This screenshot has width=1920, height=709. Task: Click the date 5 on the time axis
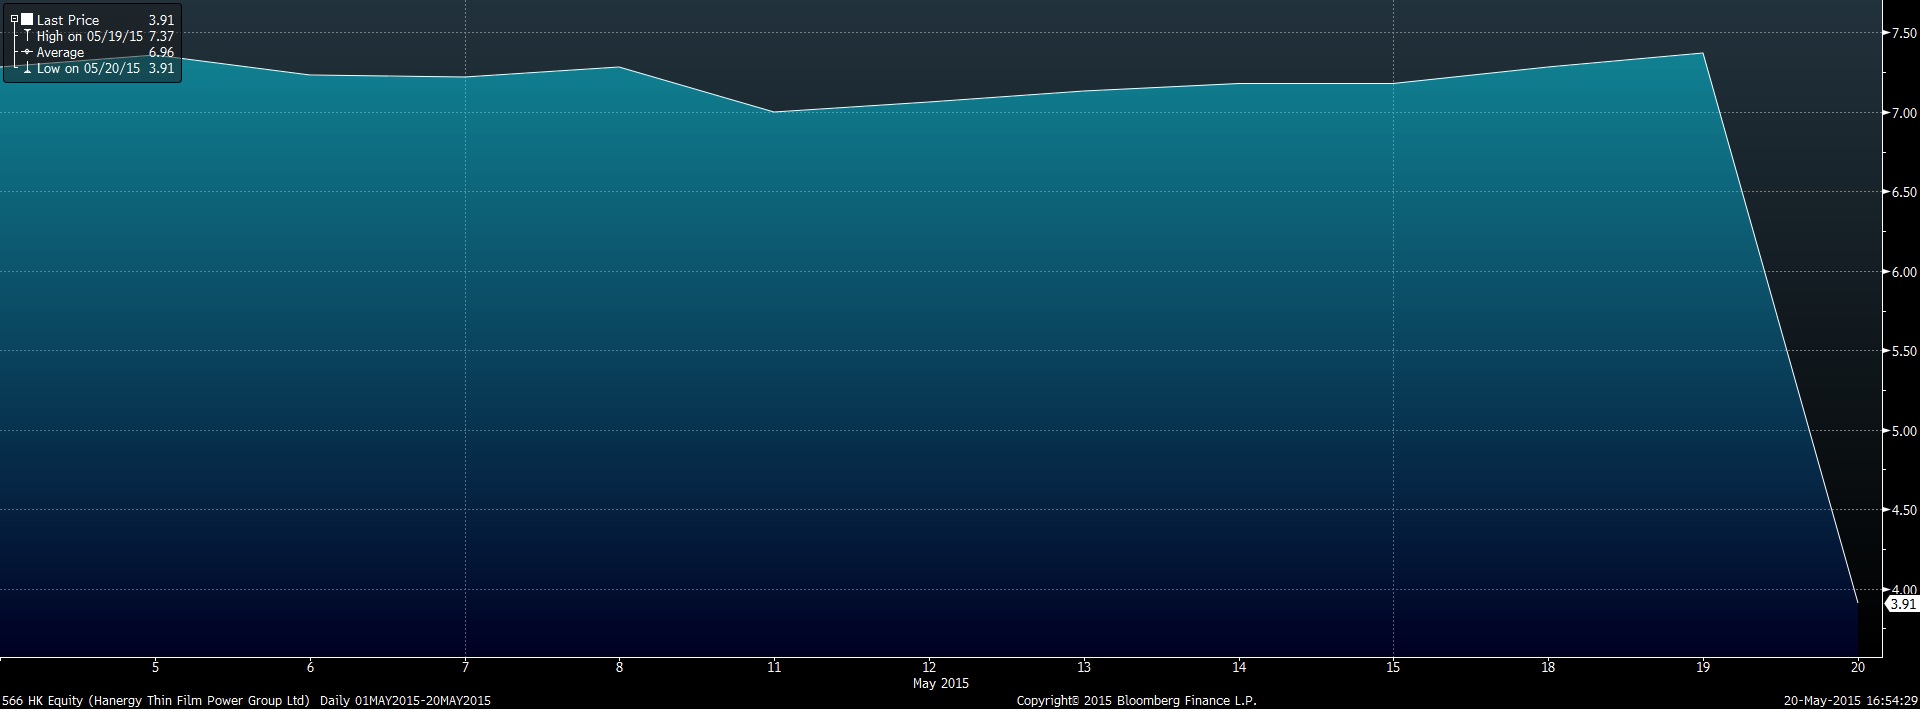click(x=155, y=667)
